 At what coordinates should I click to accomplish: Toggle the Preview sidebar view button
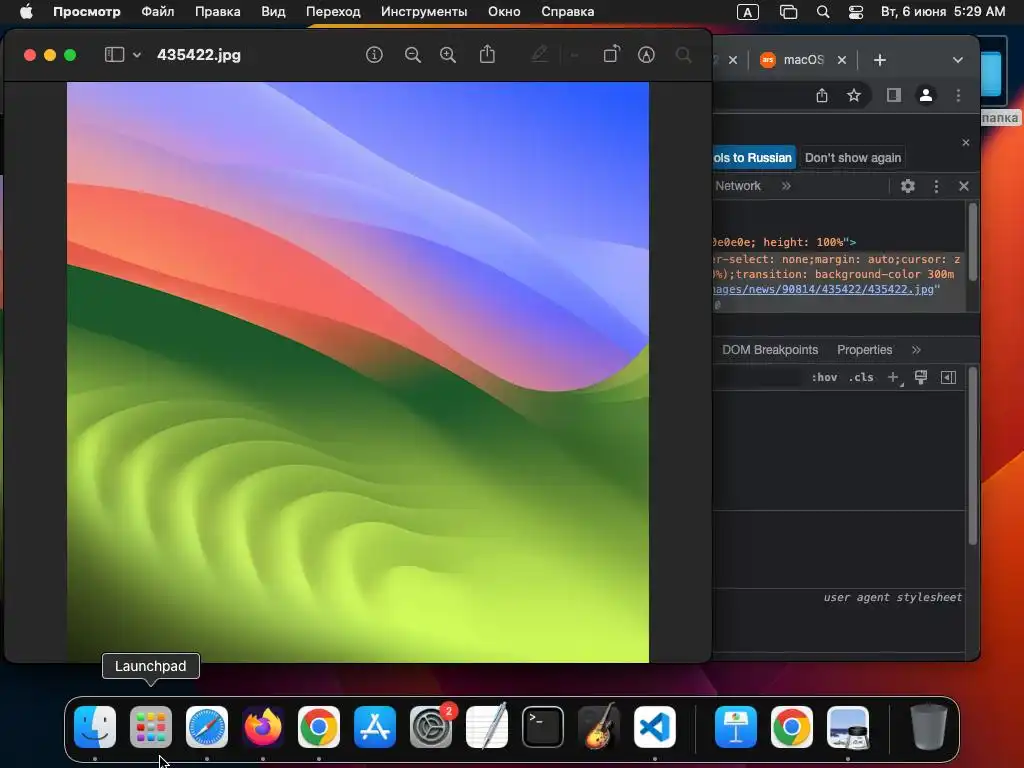tap(114, 55)
